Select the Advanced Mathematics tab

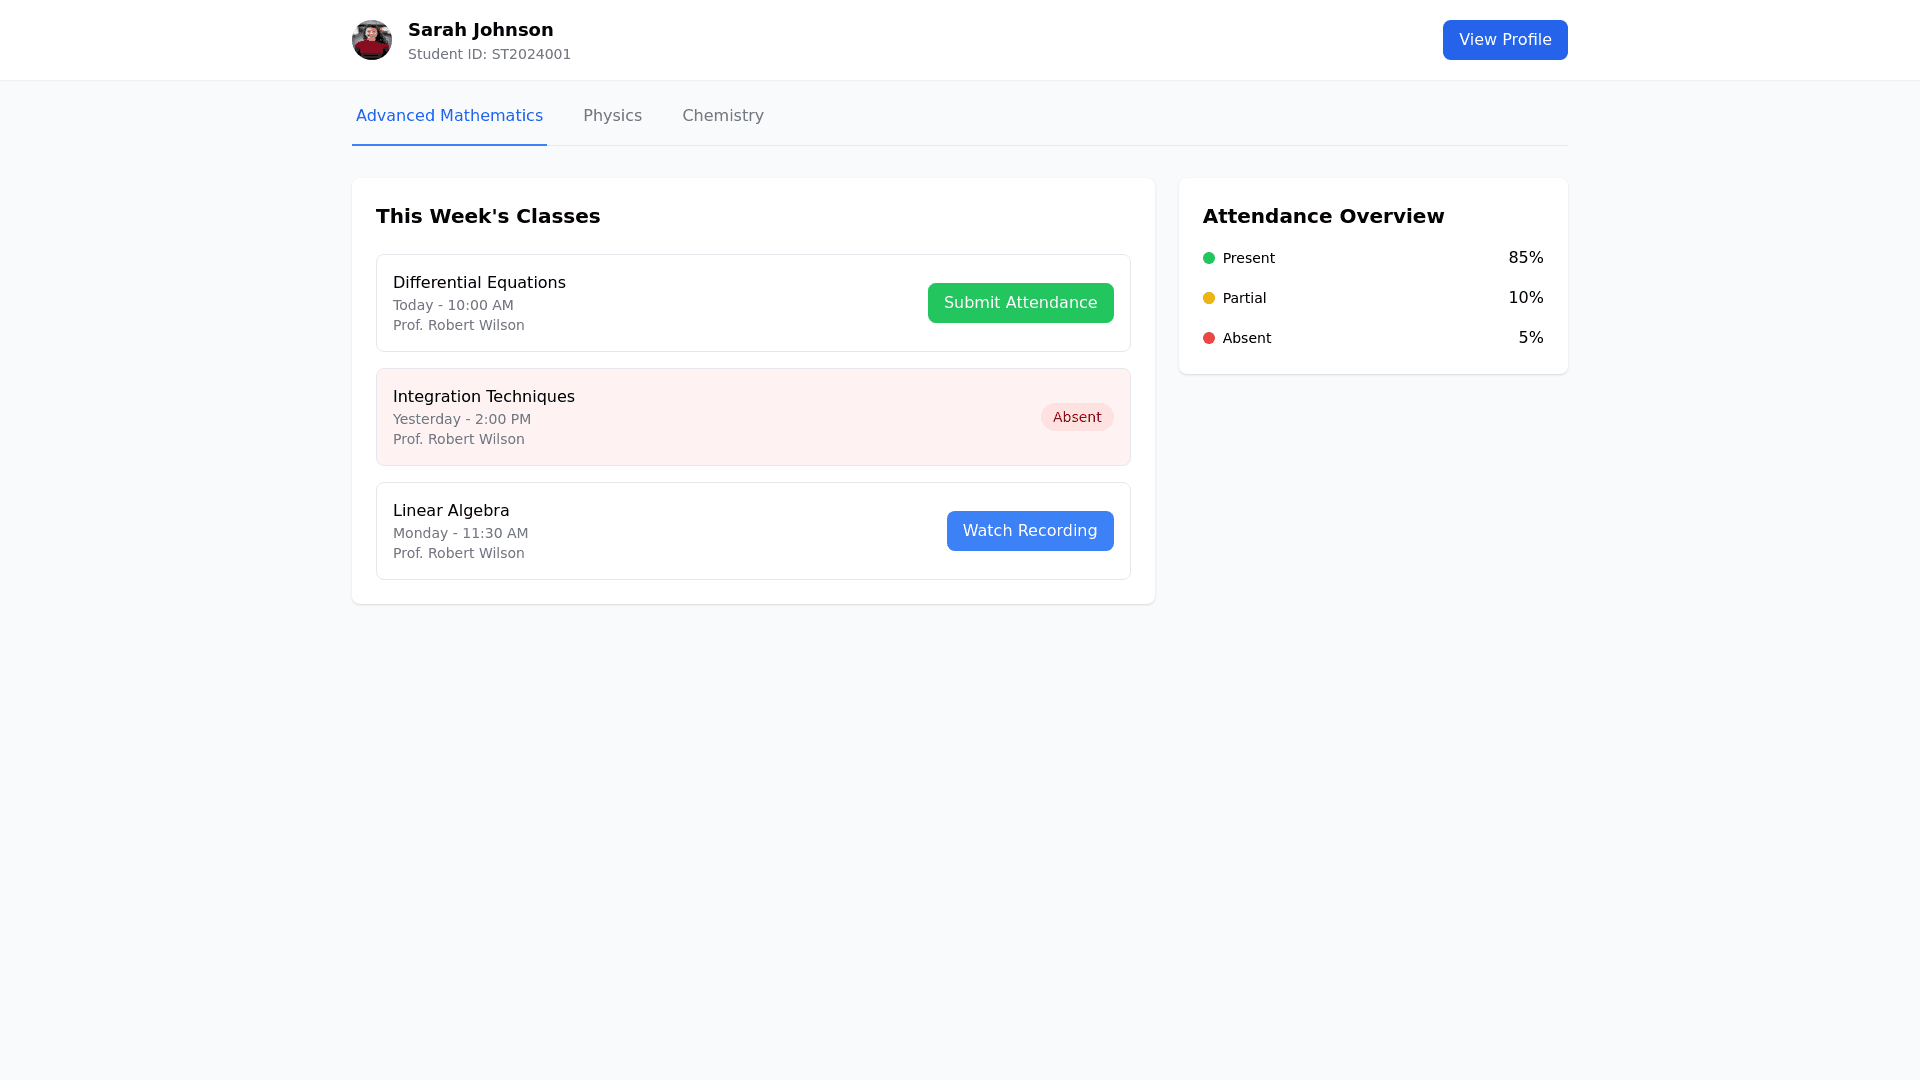click(x=449, y=116)
